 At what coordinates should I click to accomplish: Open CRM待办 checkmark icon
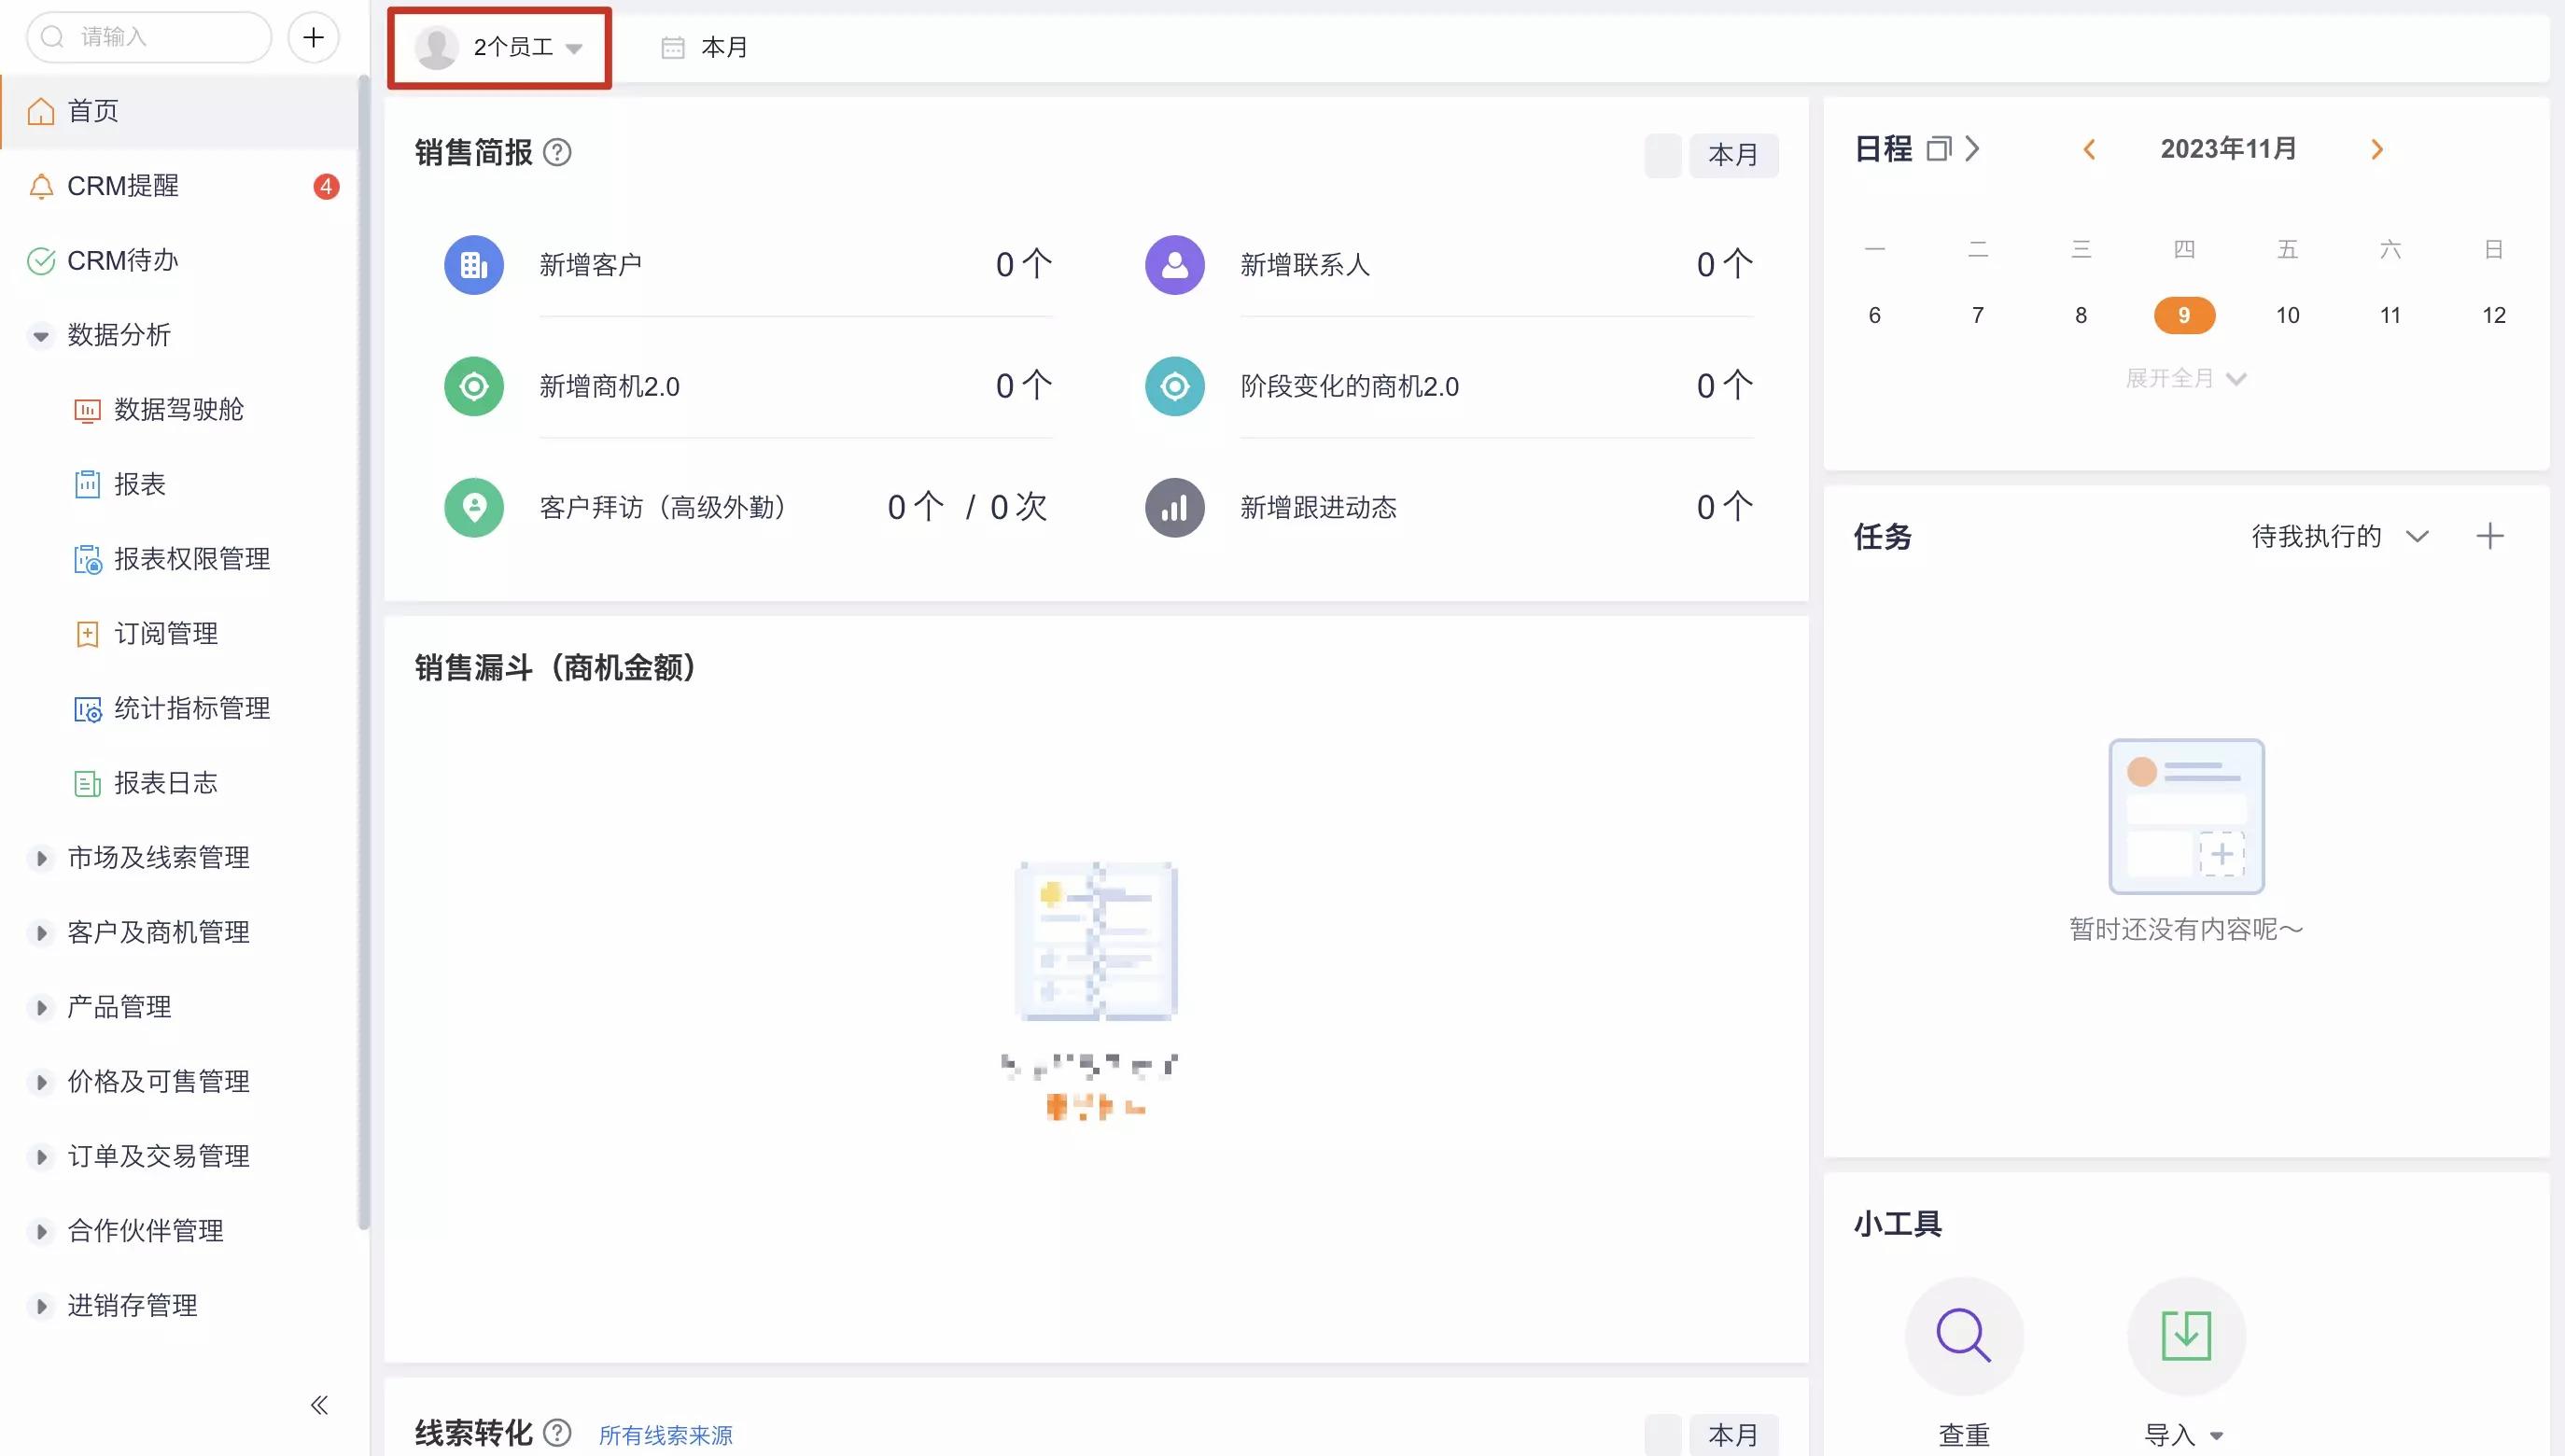(41, 261)
